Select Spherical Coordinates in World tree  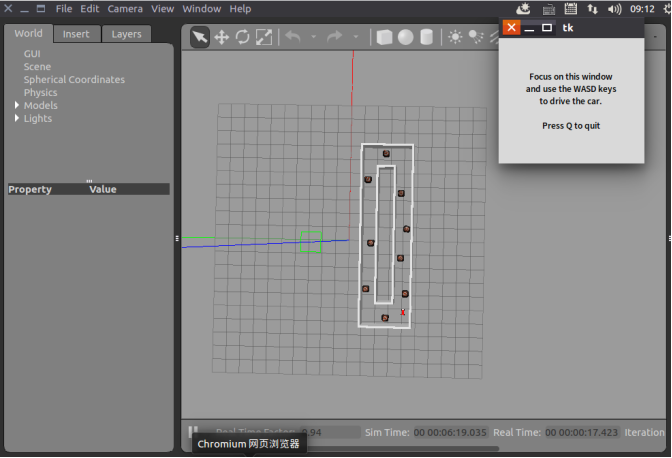pyautogui.click(x=74, y=80)
